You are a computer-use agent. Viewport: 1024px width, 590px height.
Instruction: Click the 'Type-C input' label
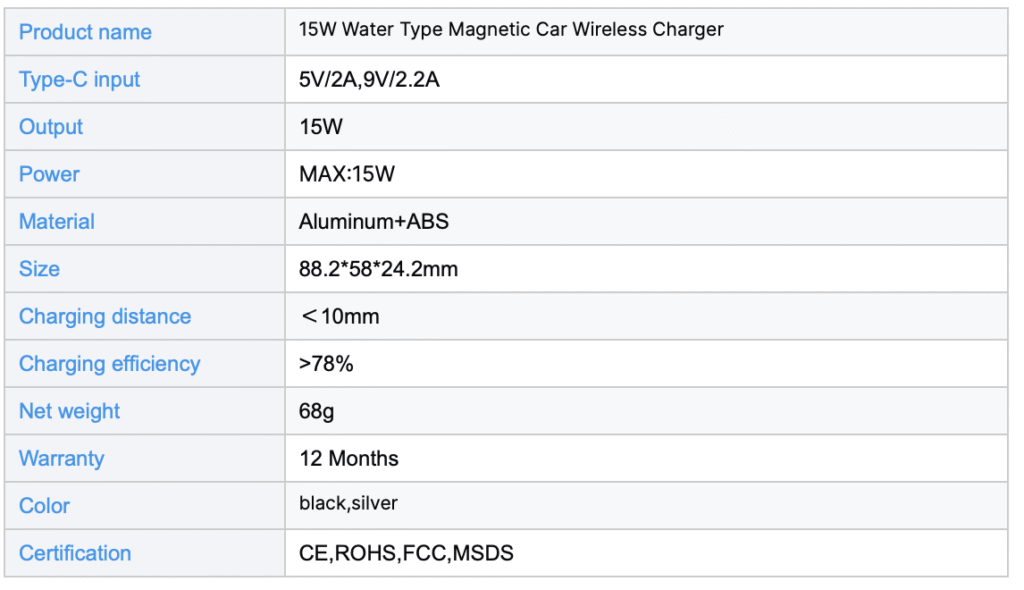(x=79, y=80)
